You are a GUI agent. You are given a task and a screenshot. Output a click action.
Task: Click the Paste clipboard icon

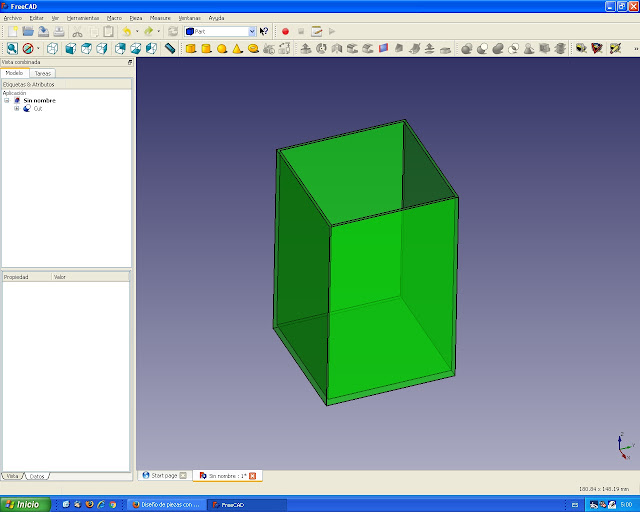click(x=109, y=31)
